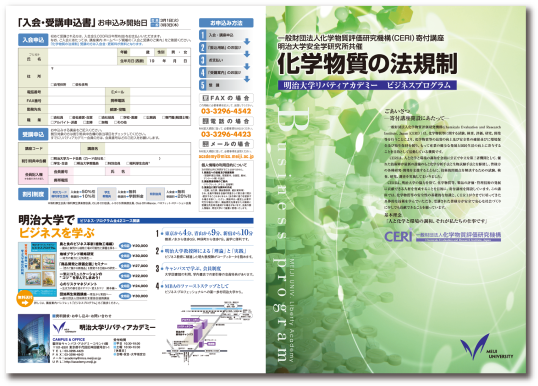The height and width of the screenshot is (386, 538).
Task: Click the blue down arrow after step 1
Action: 247,42
